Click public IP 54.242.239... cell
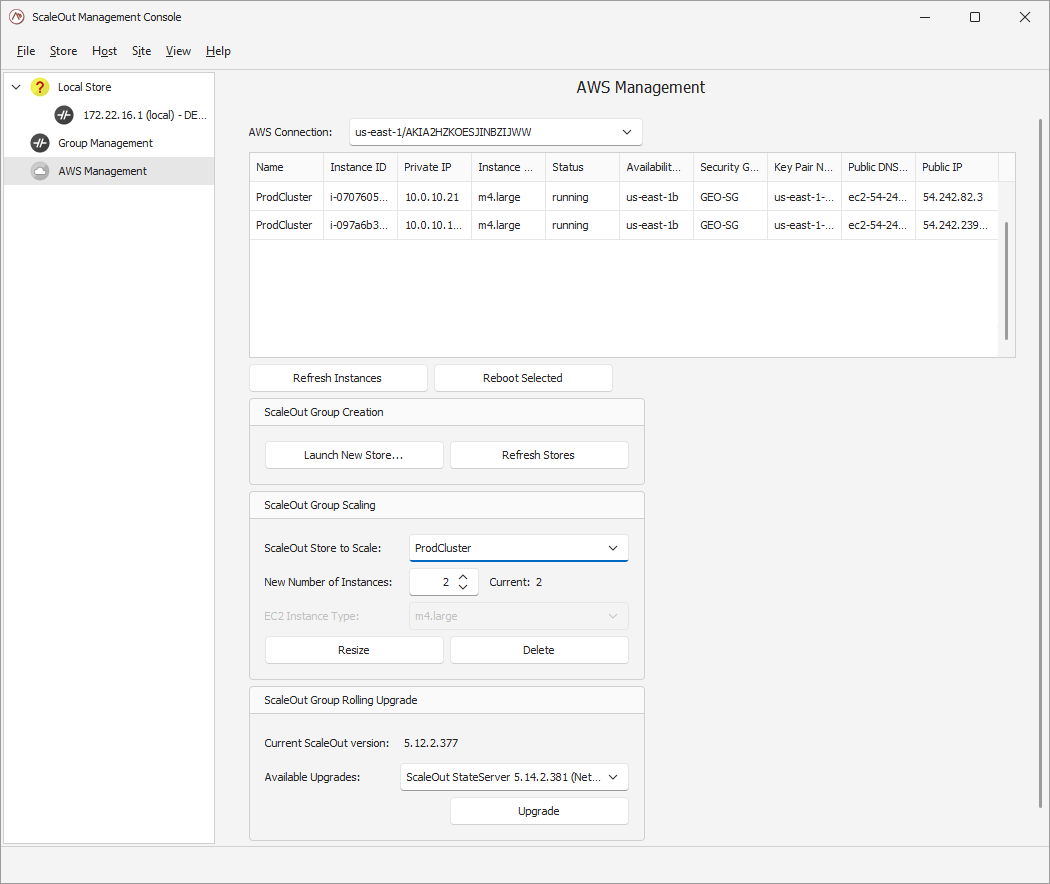Screen dimensions: 1050x884 pos(956,225)
